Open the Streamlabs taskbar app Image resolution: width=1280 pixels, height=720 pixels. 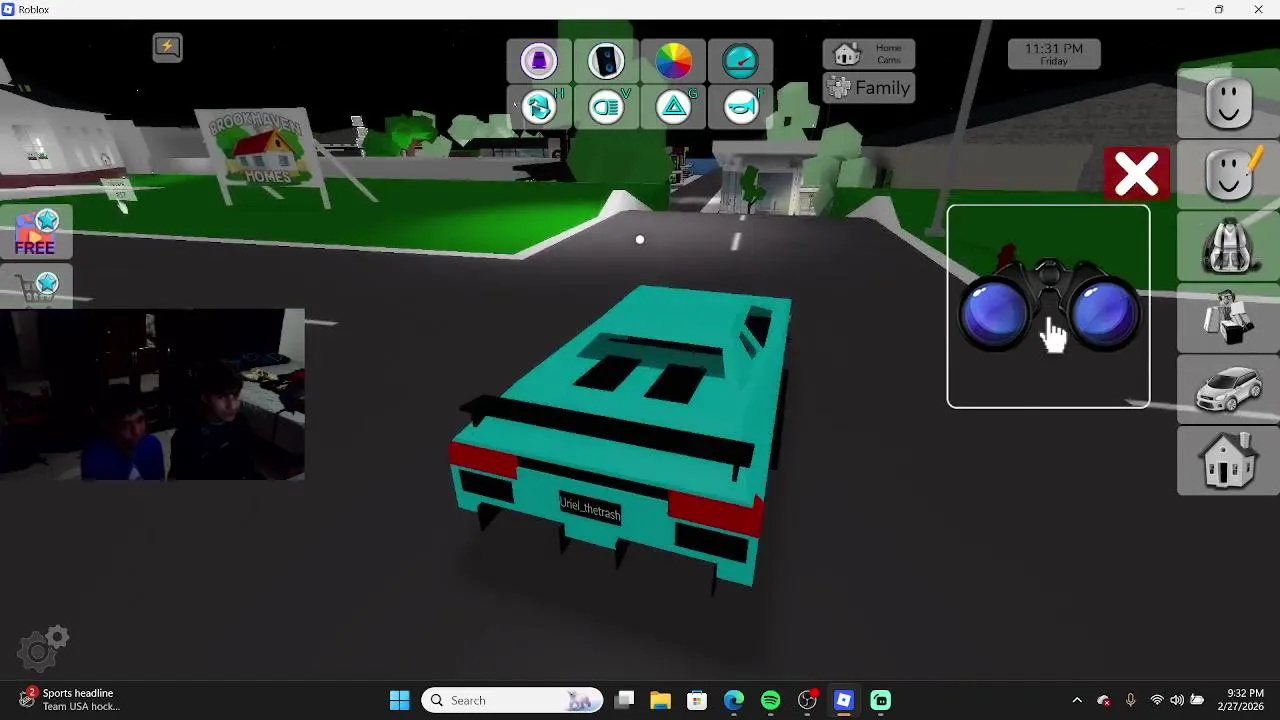tap(881, 700)
